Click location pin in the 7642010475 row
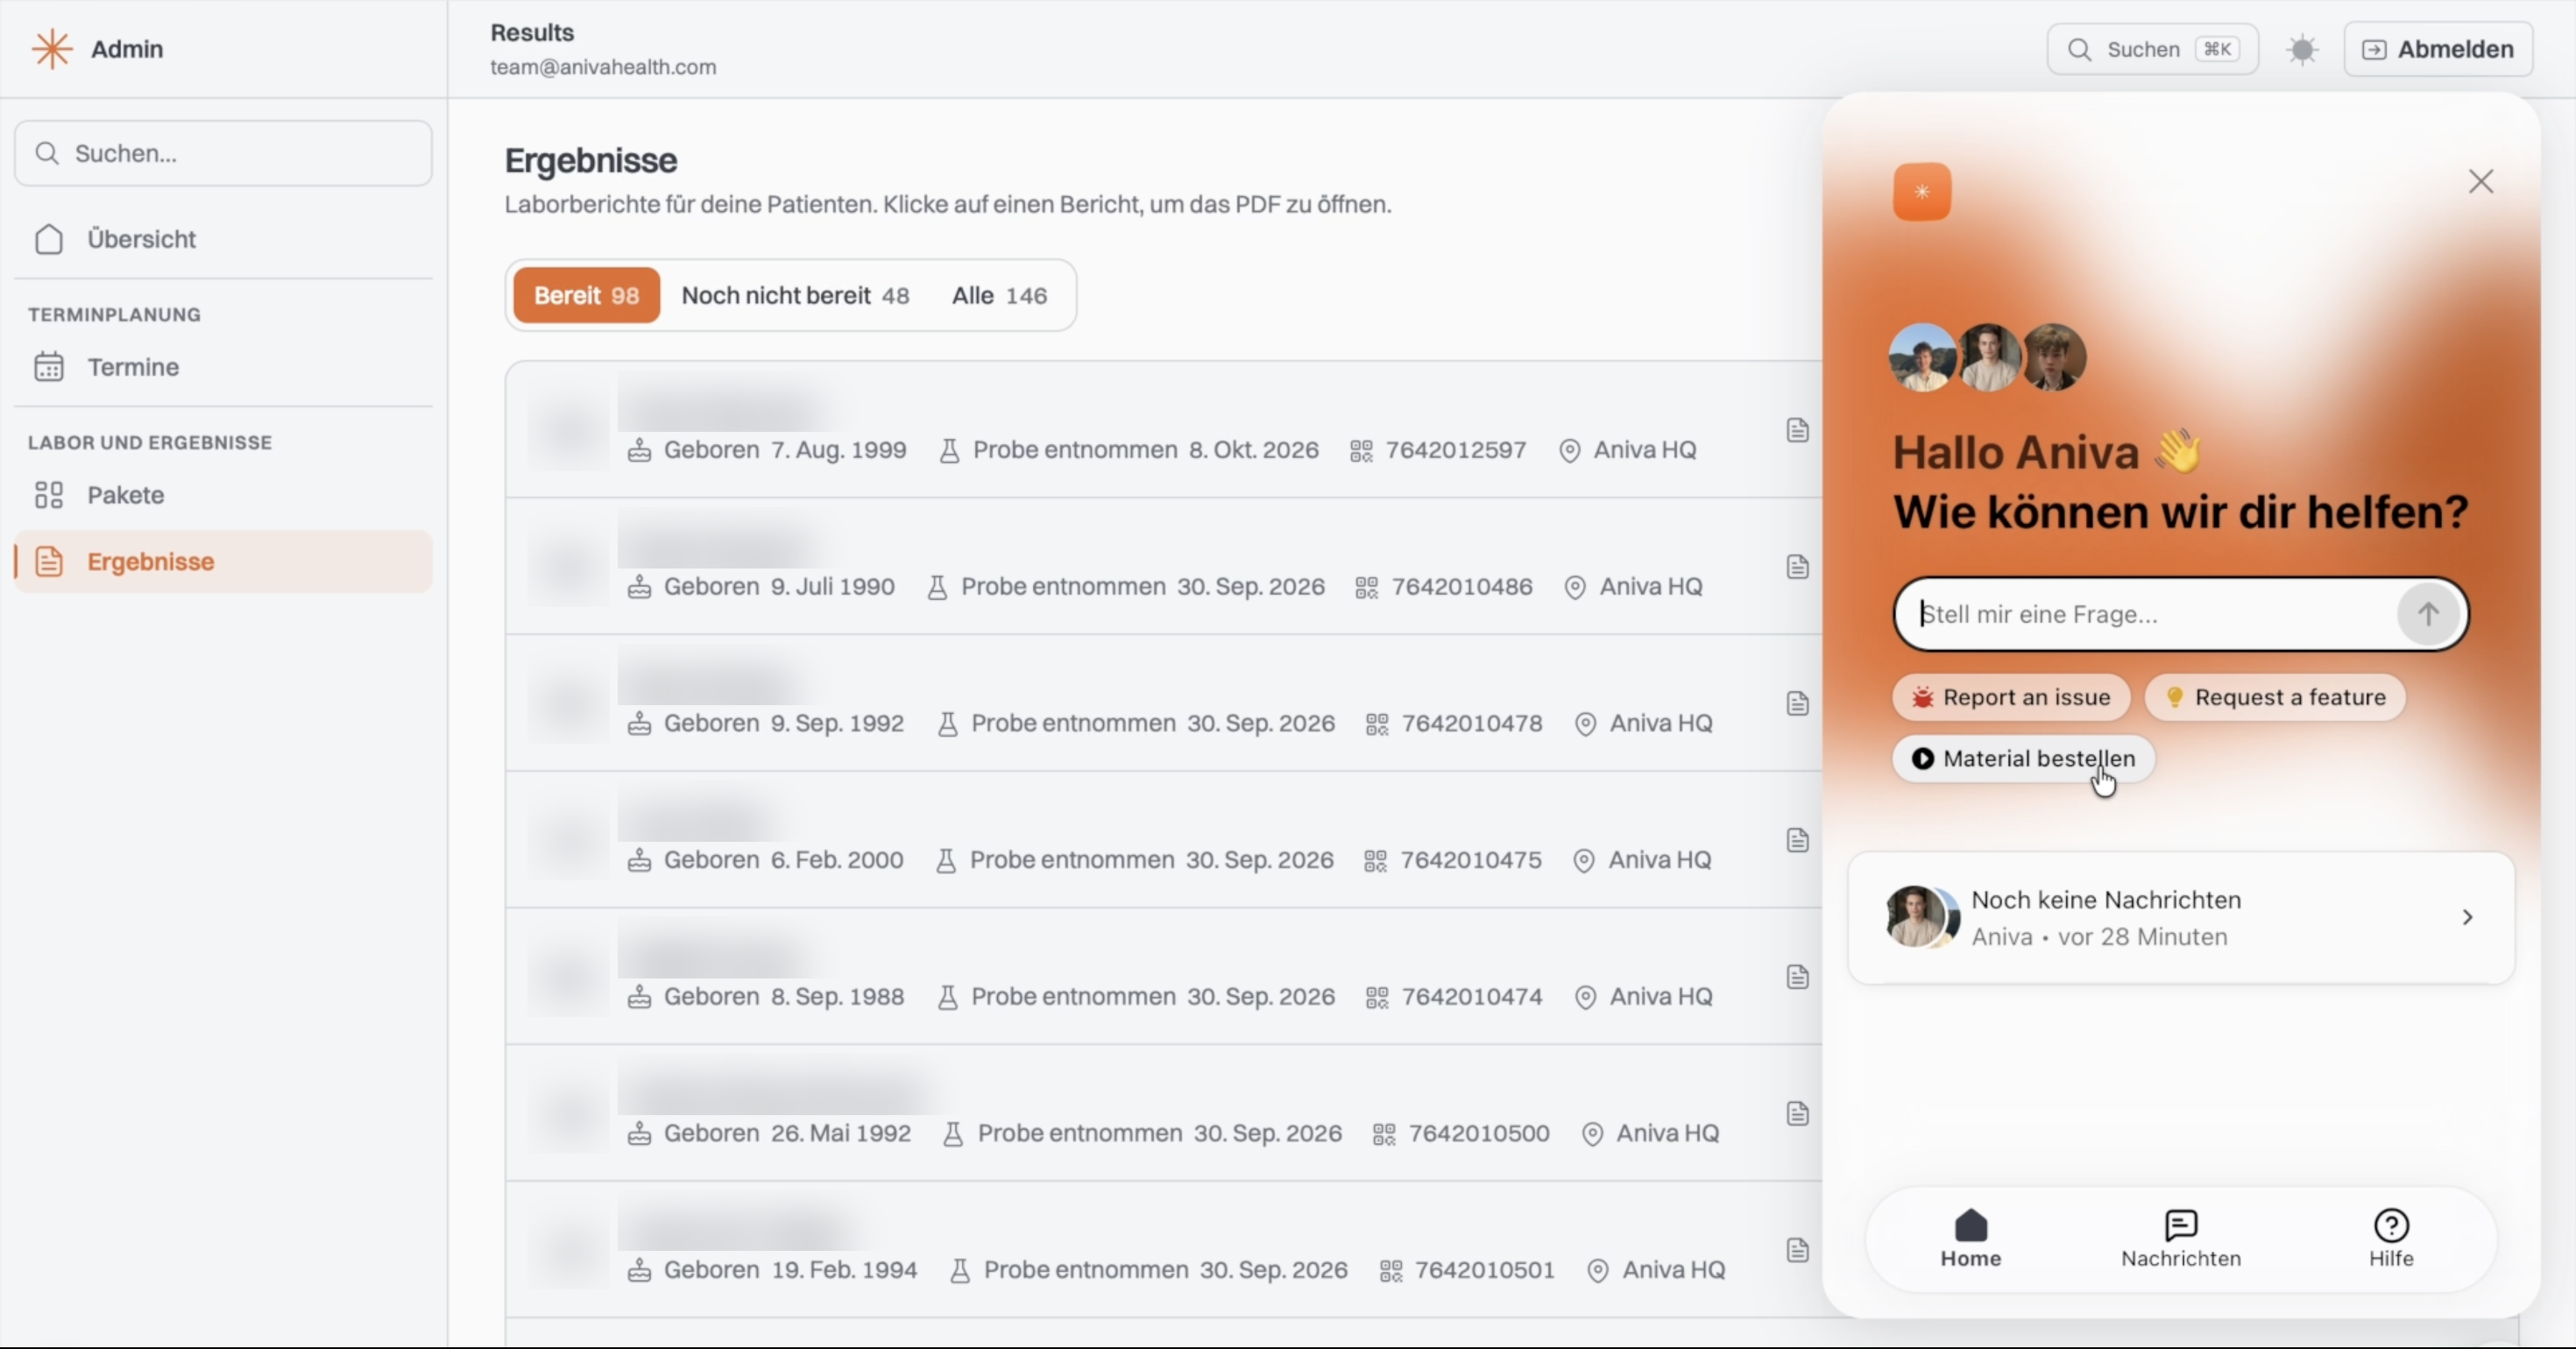 point(1584,861)
